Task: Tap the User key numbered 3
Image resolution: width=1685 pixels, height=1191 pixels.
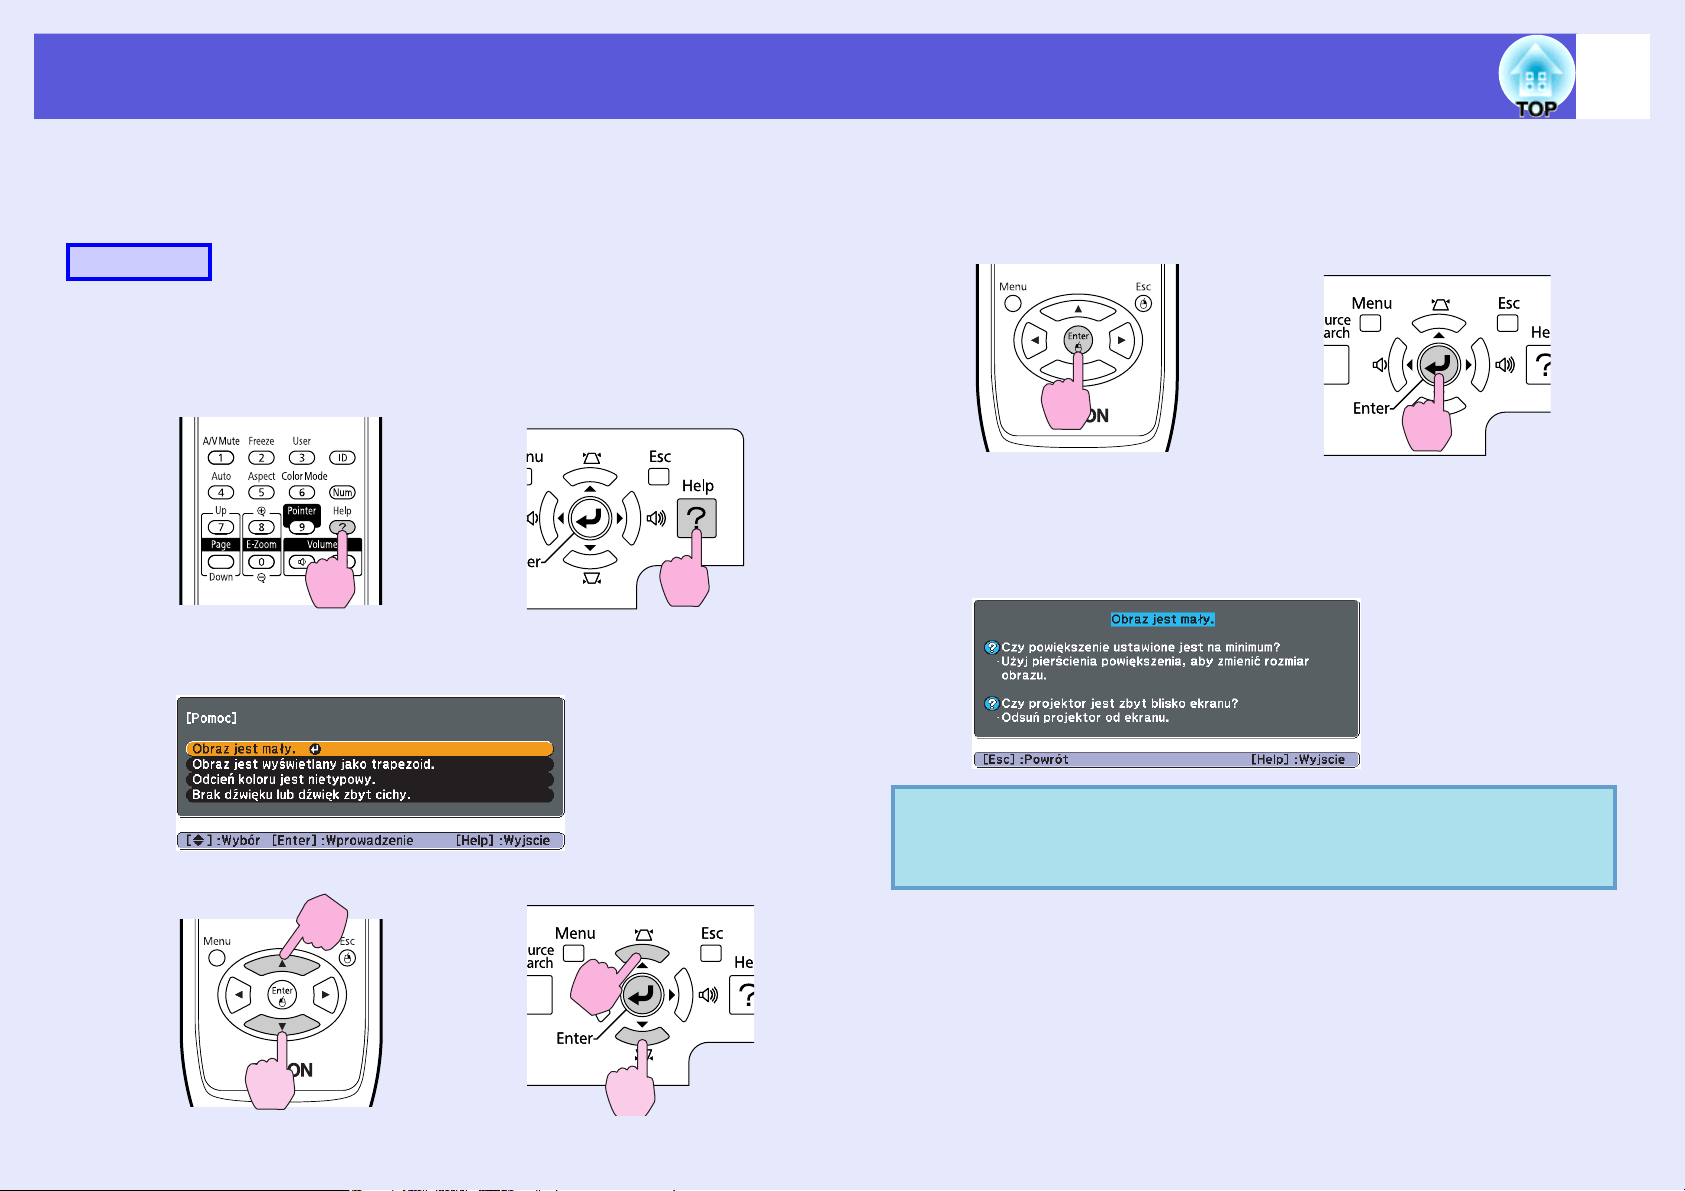Action: tap(301, 458)
